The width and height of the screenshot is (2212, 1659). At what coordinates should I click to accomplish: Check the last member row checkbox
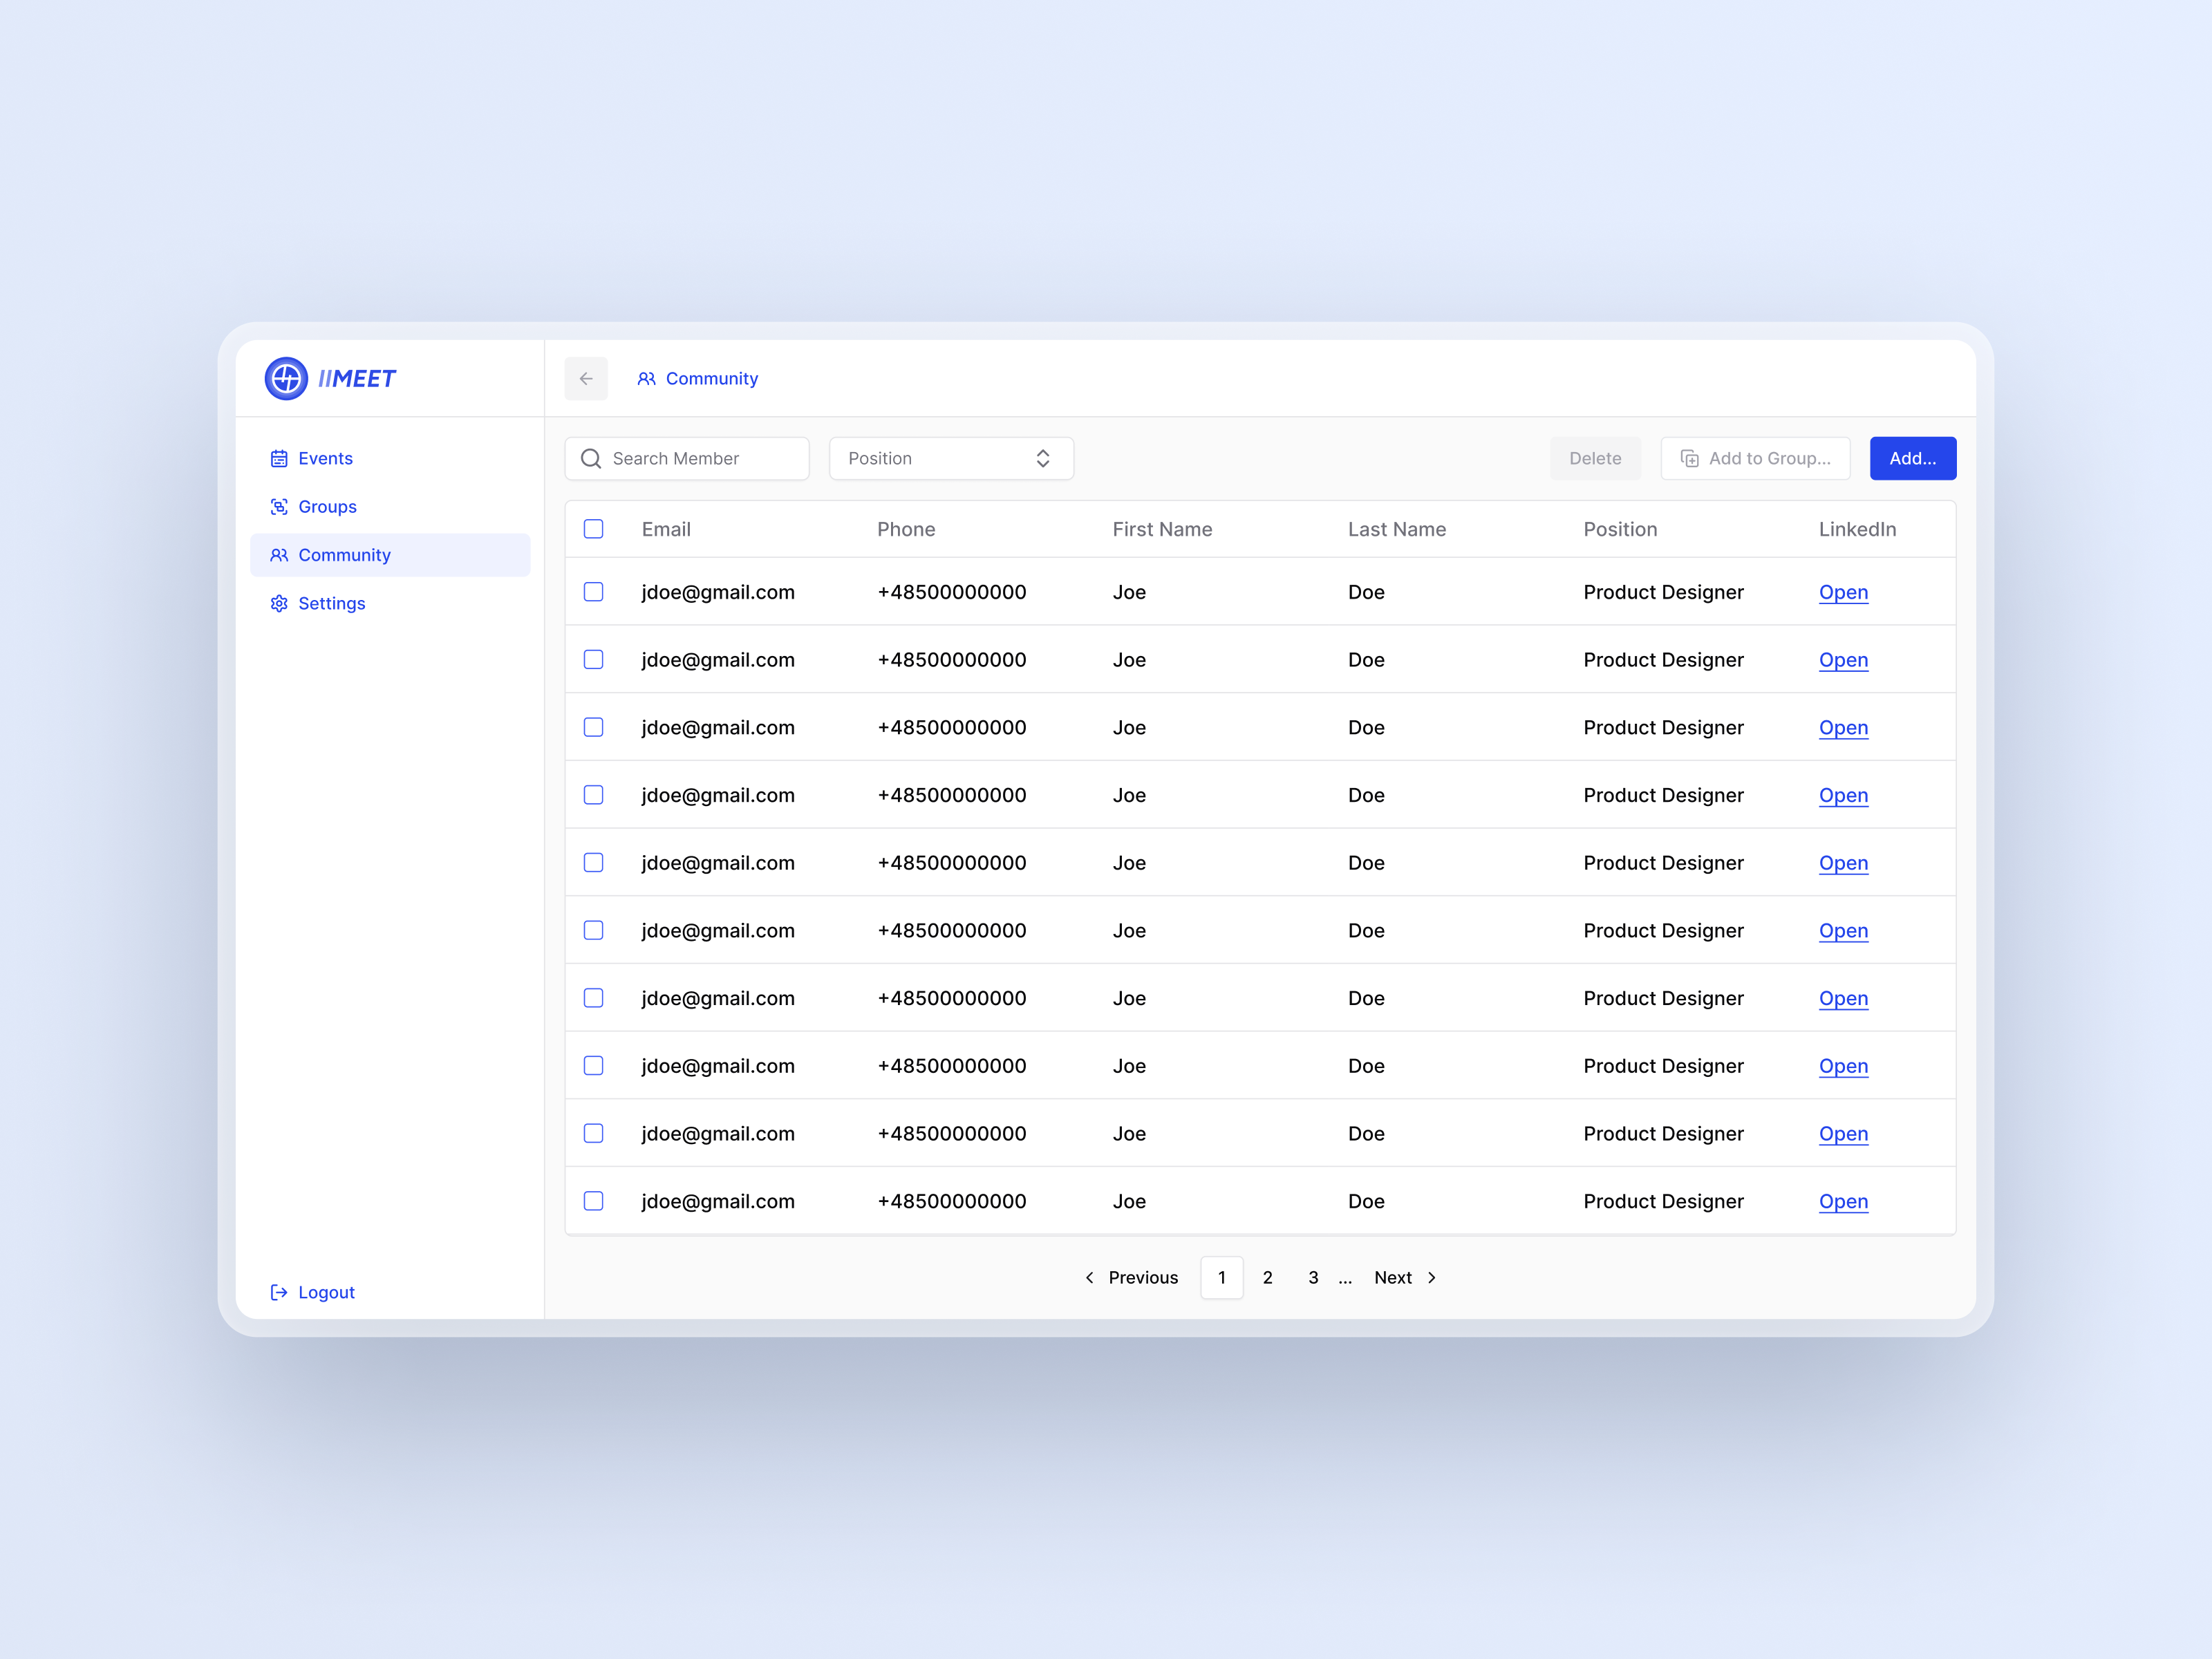pyautogui.click(x=593, y=1201)
